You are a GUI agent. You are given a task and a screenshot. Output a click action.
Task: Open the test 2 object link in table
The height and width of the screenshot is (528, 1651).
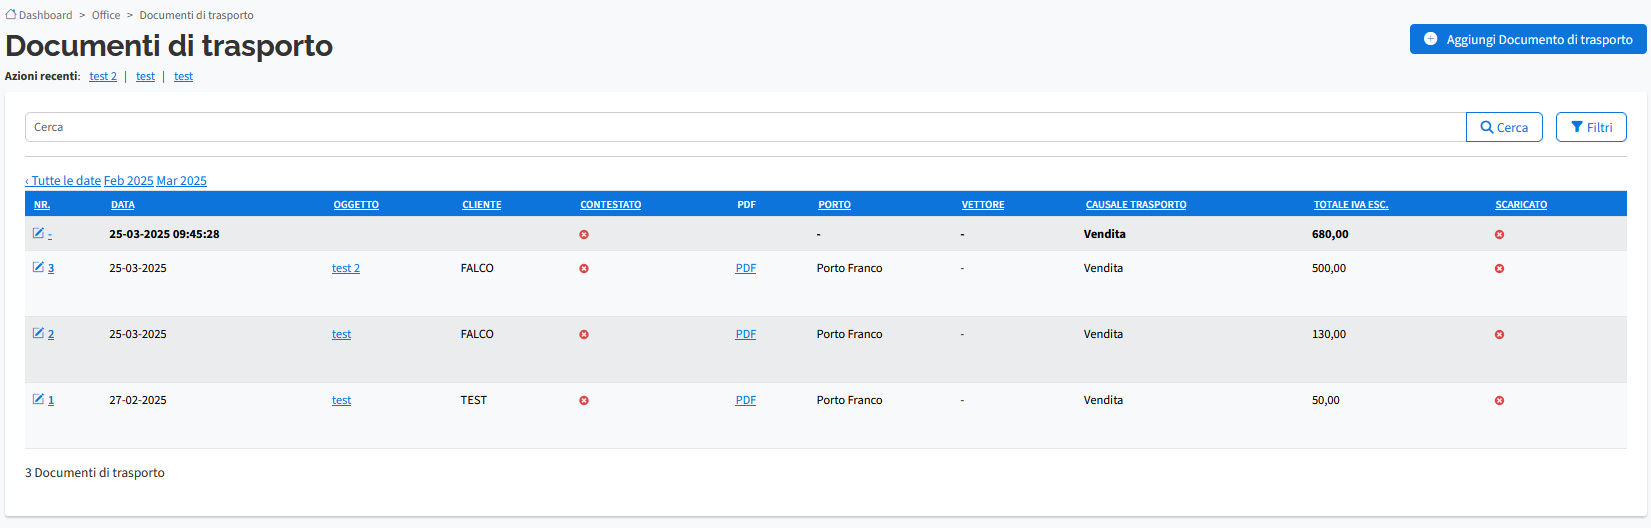pyautogui.click(x=346, y=268)
